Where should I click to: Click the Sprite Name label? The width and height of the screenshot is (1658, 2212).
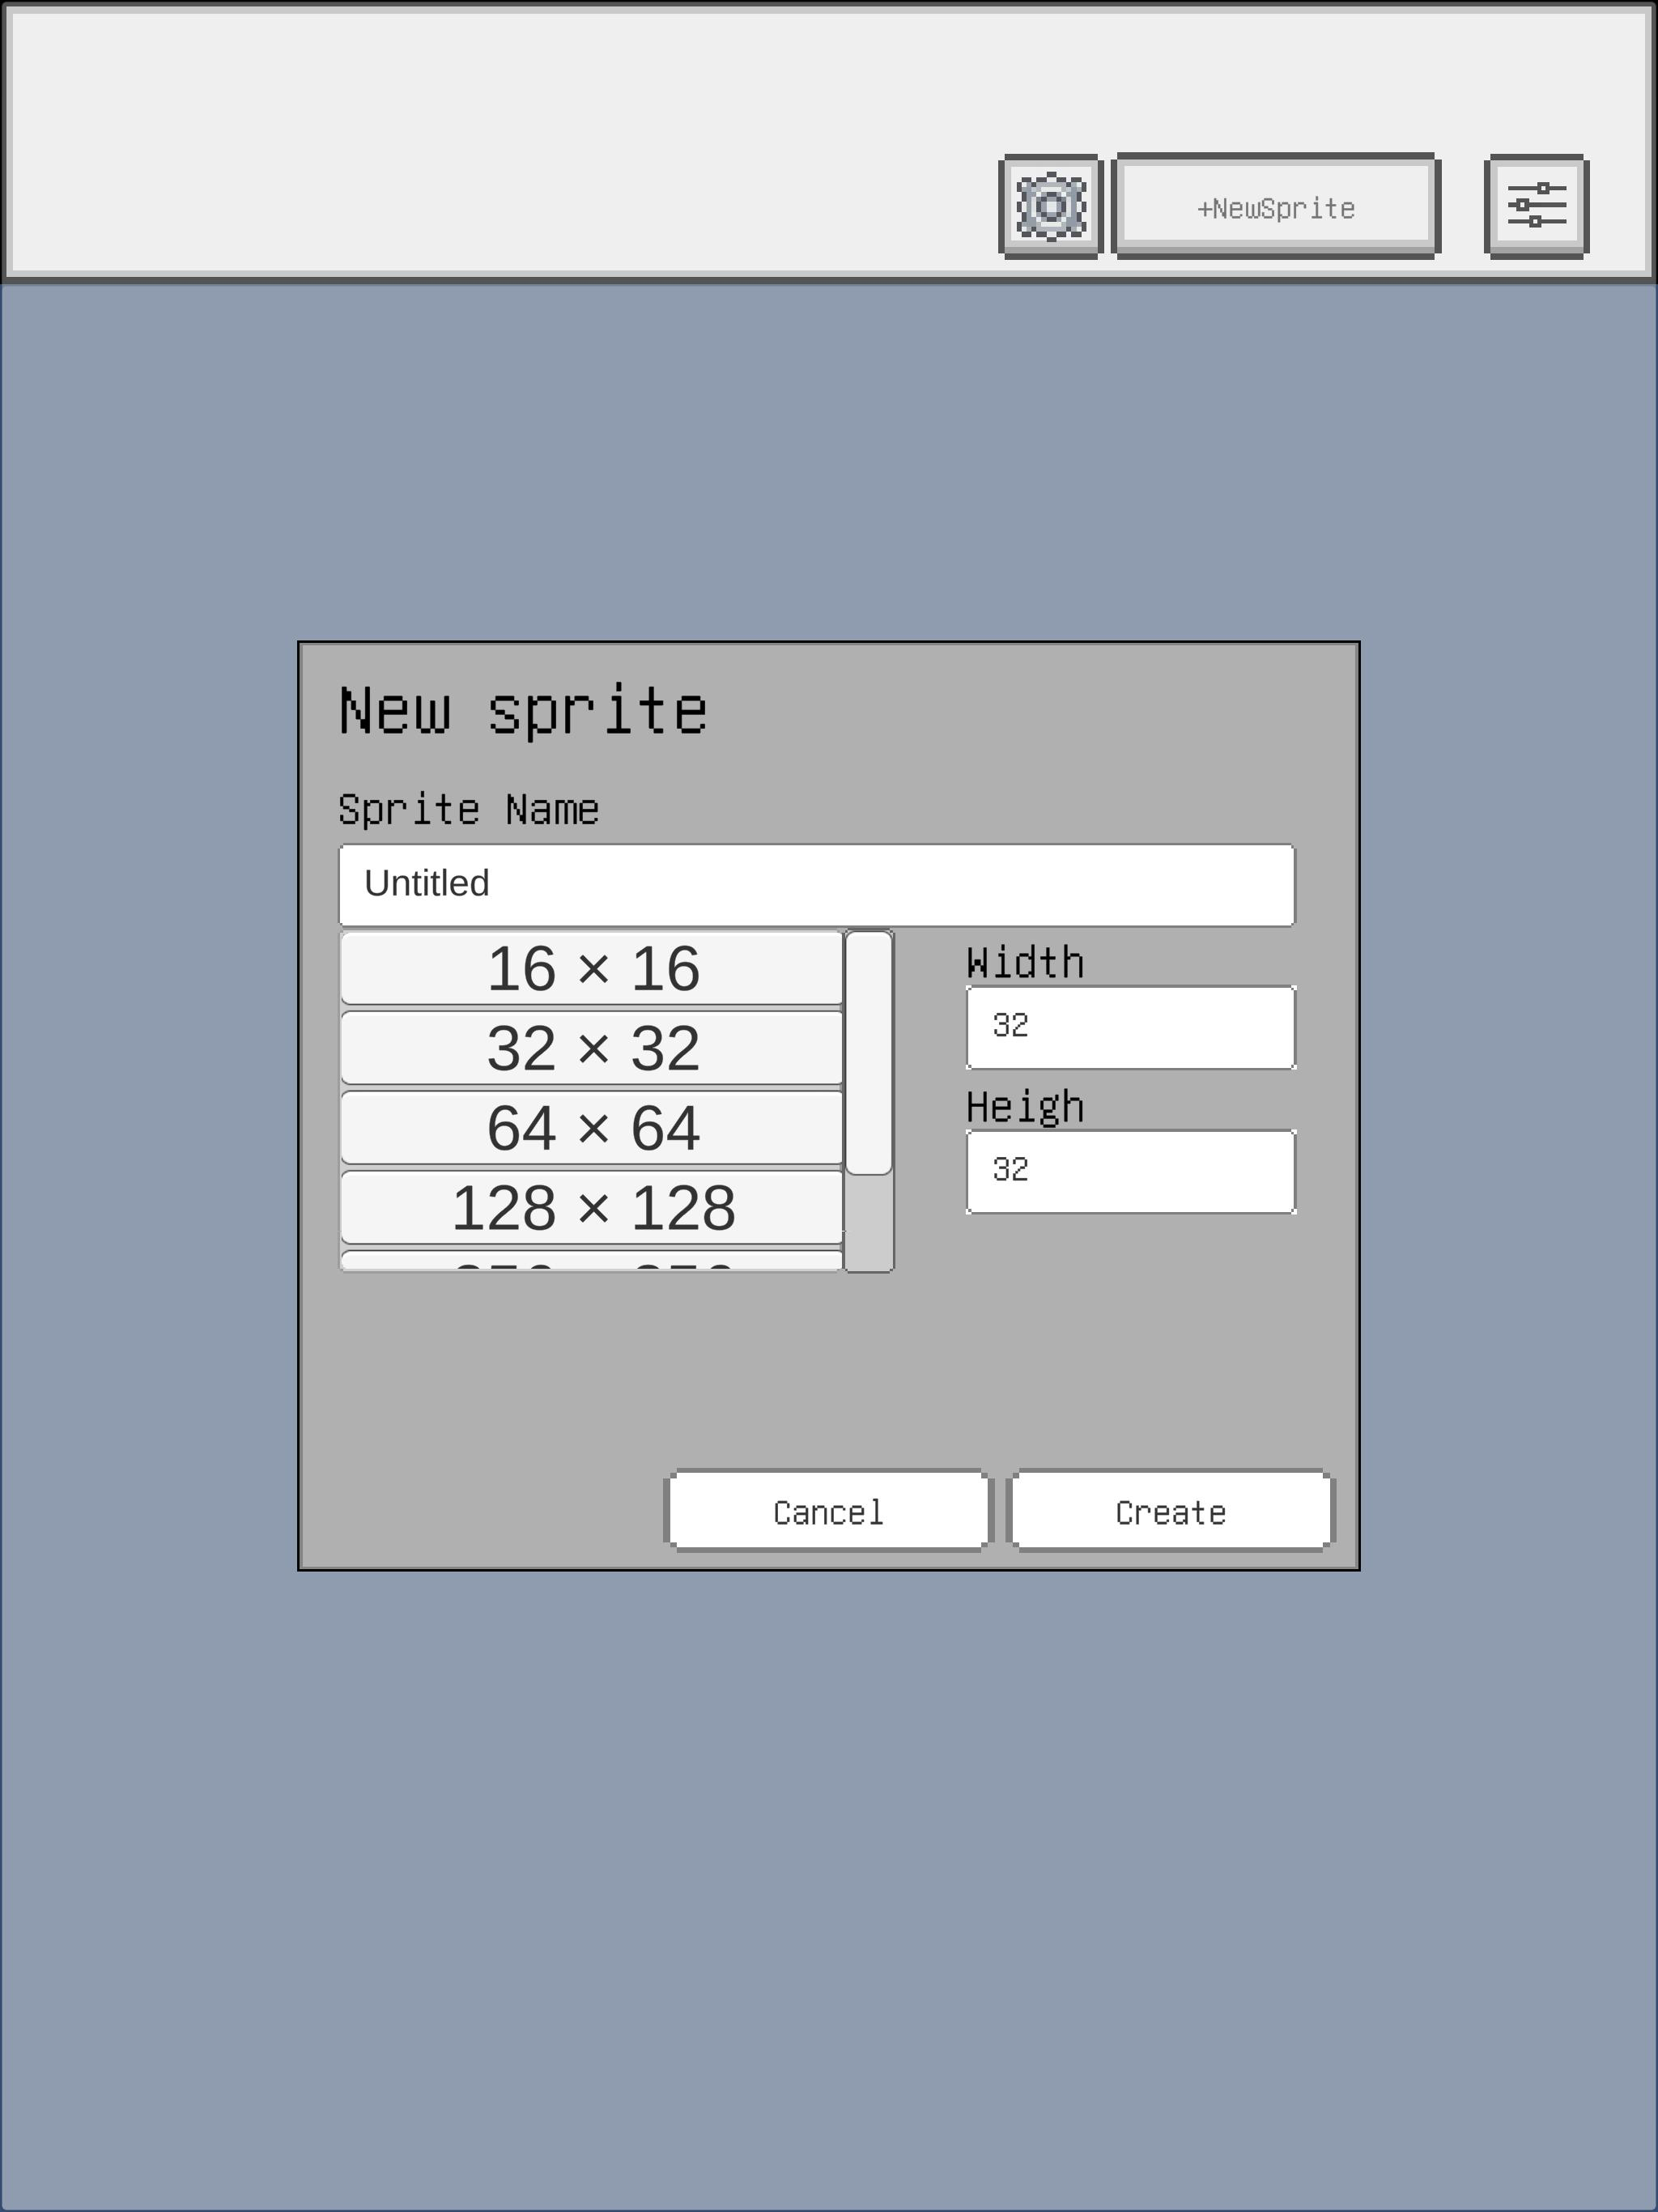coord(468,809)
